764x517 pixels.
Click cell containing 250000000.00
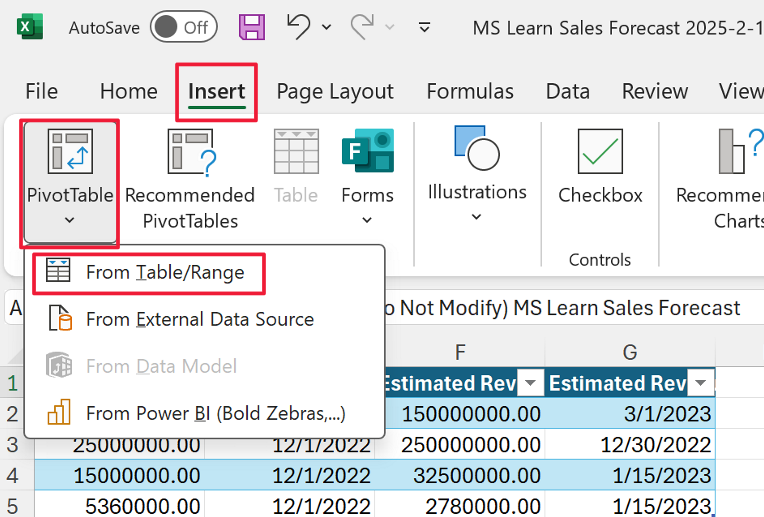460,444
